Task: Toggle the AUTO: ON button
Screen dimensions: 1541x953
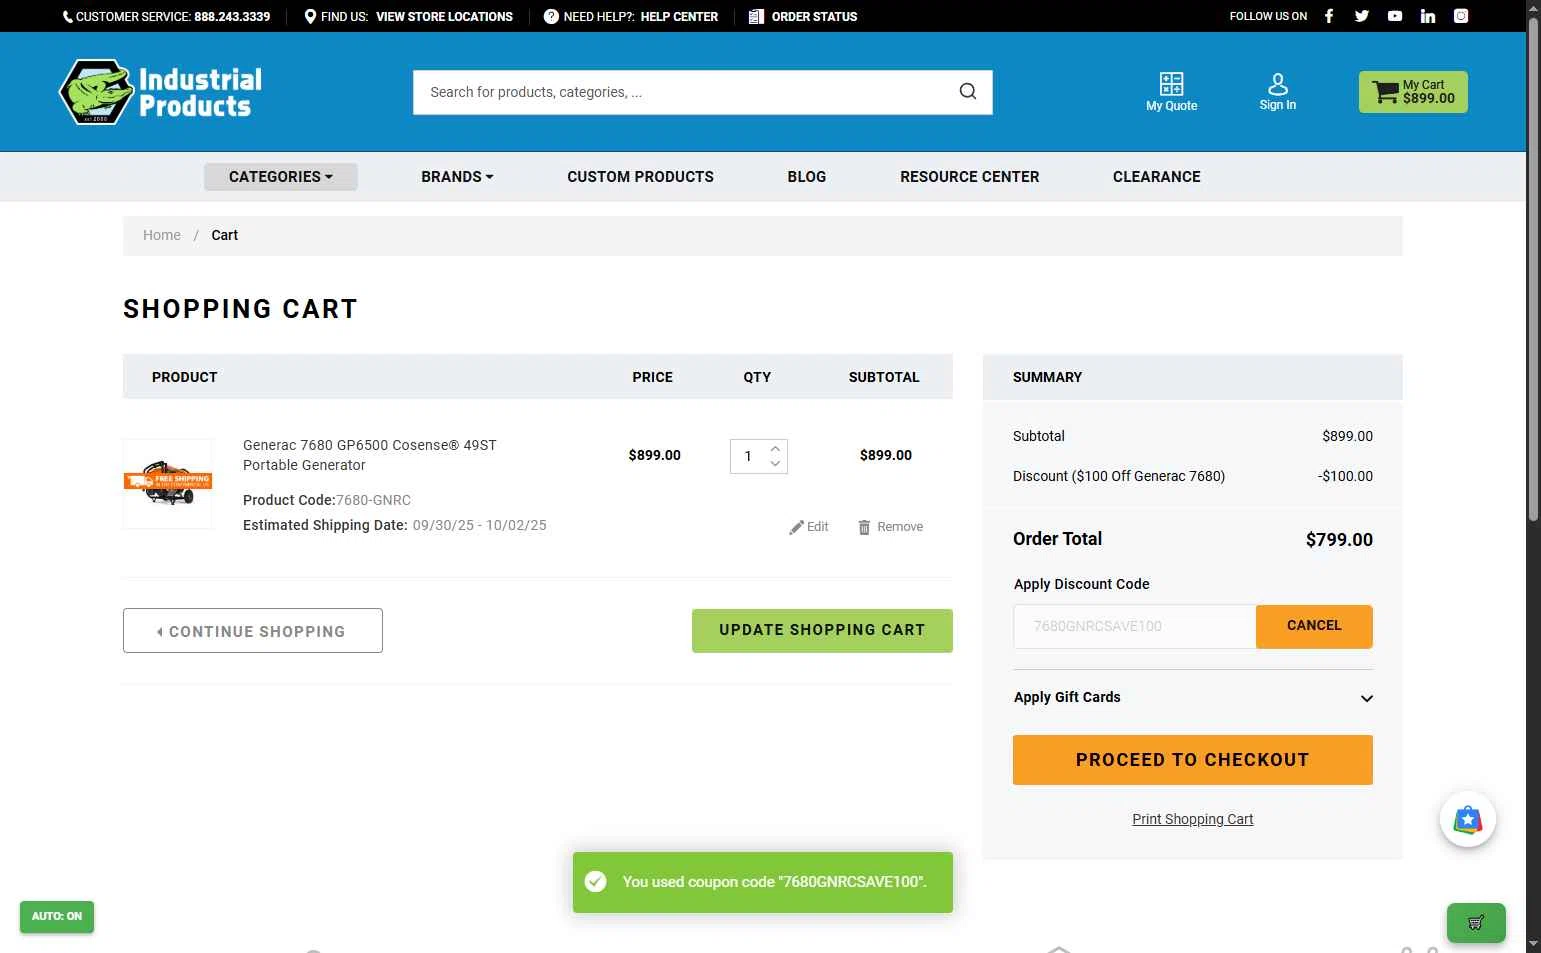Action: point(57,917)
